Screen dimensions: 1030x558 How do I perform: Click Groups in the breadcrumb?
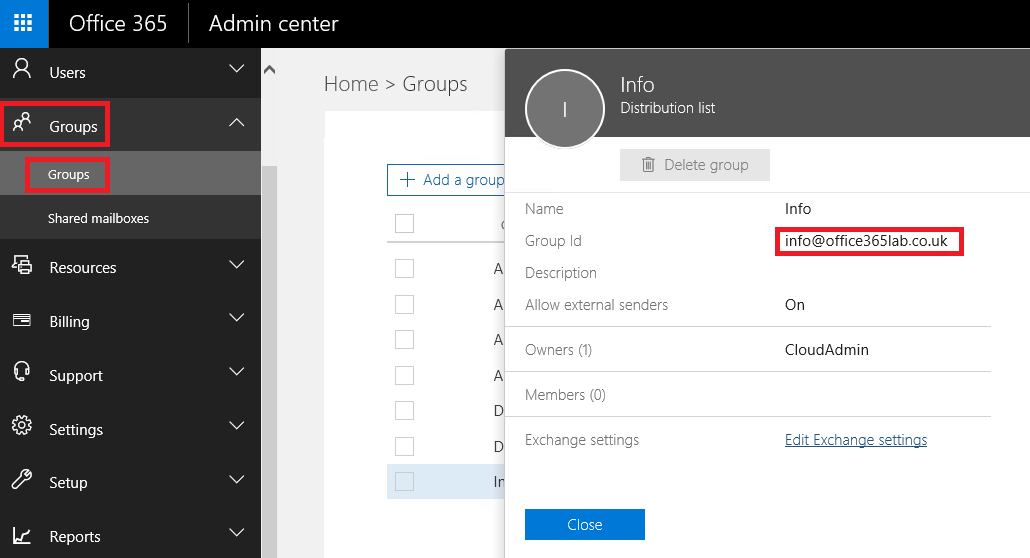click(435, 84)
